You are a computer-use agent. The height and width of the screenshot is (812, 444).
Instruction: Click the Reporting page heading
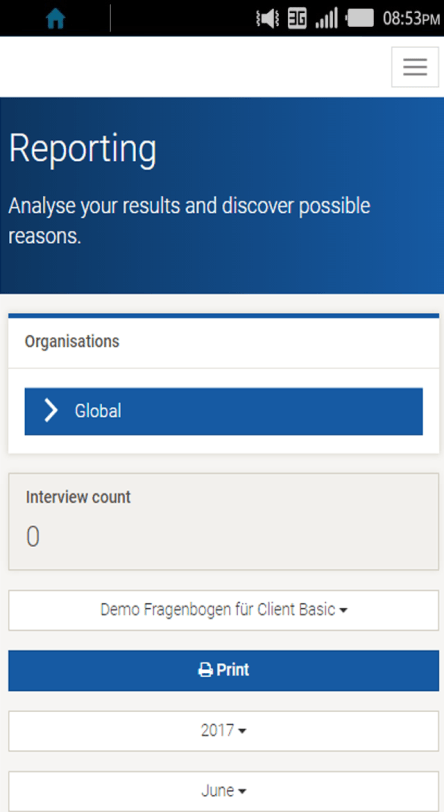pos(83,150)
